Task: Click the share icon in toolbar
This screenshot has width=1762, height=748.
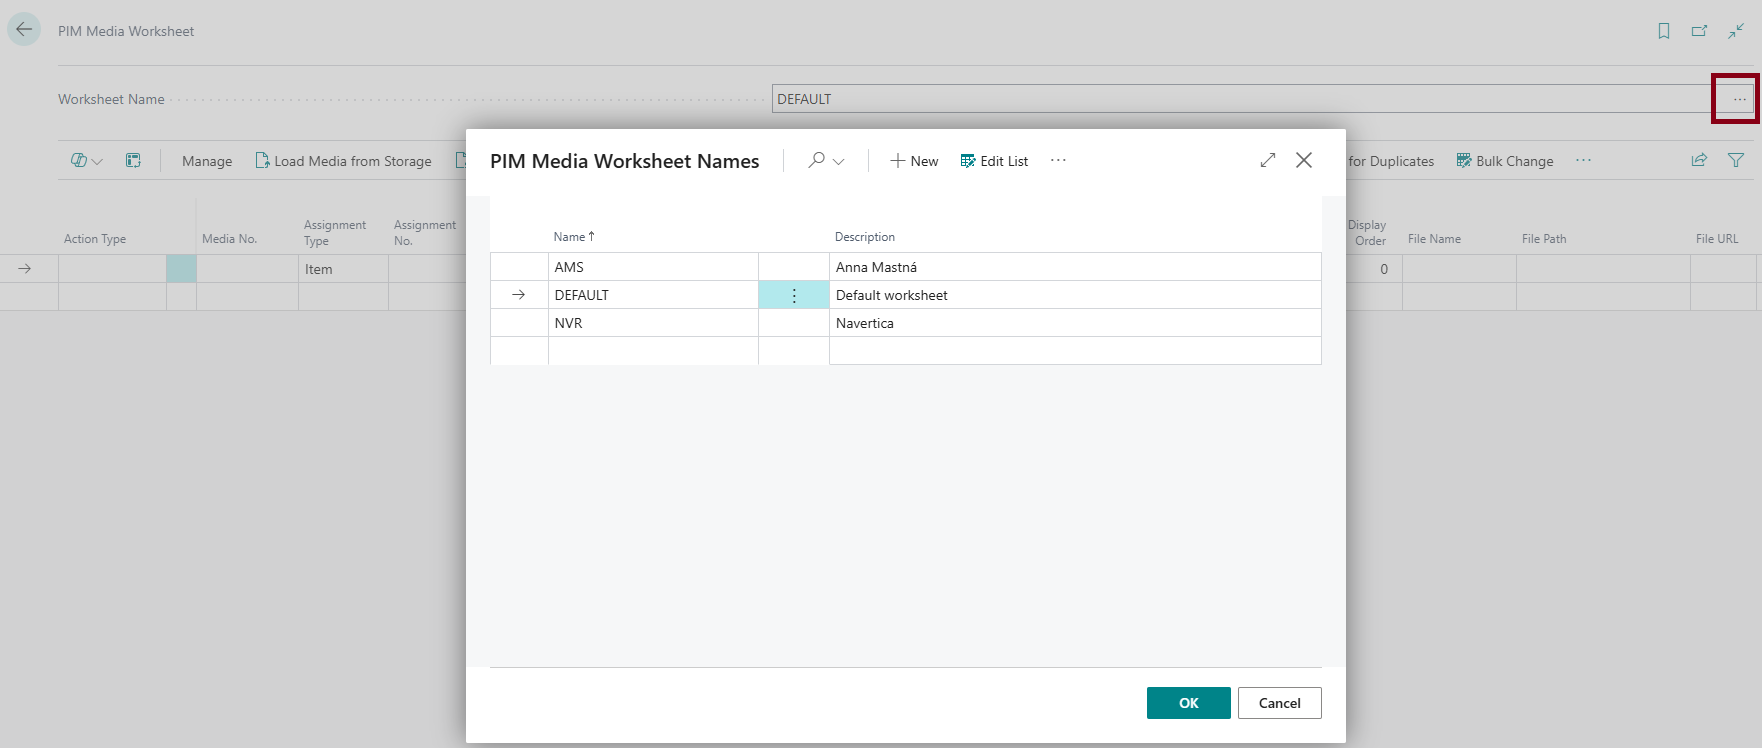Action: (1699, 160)
